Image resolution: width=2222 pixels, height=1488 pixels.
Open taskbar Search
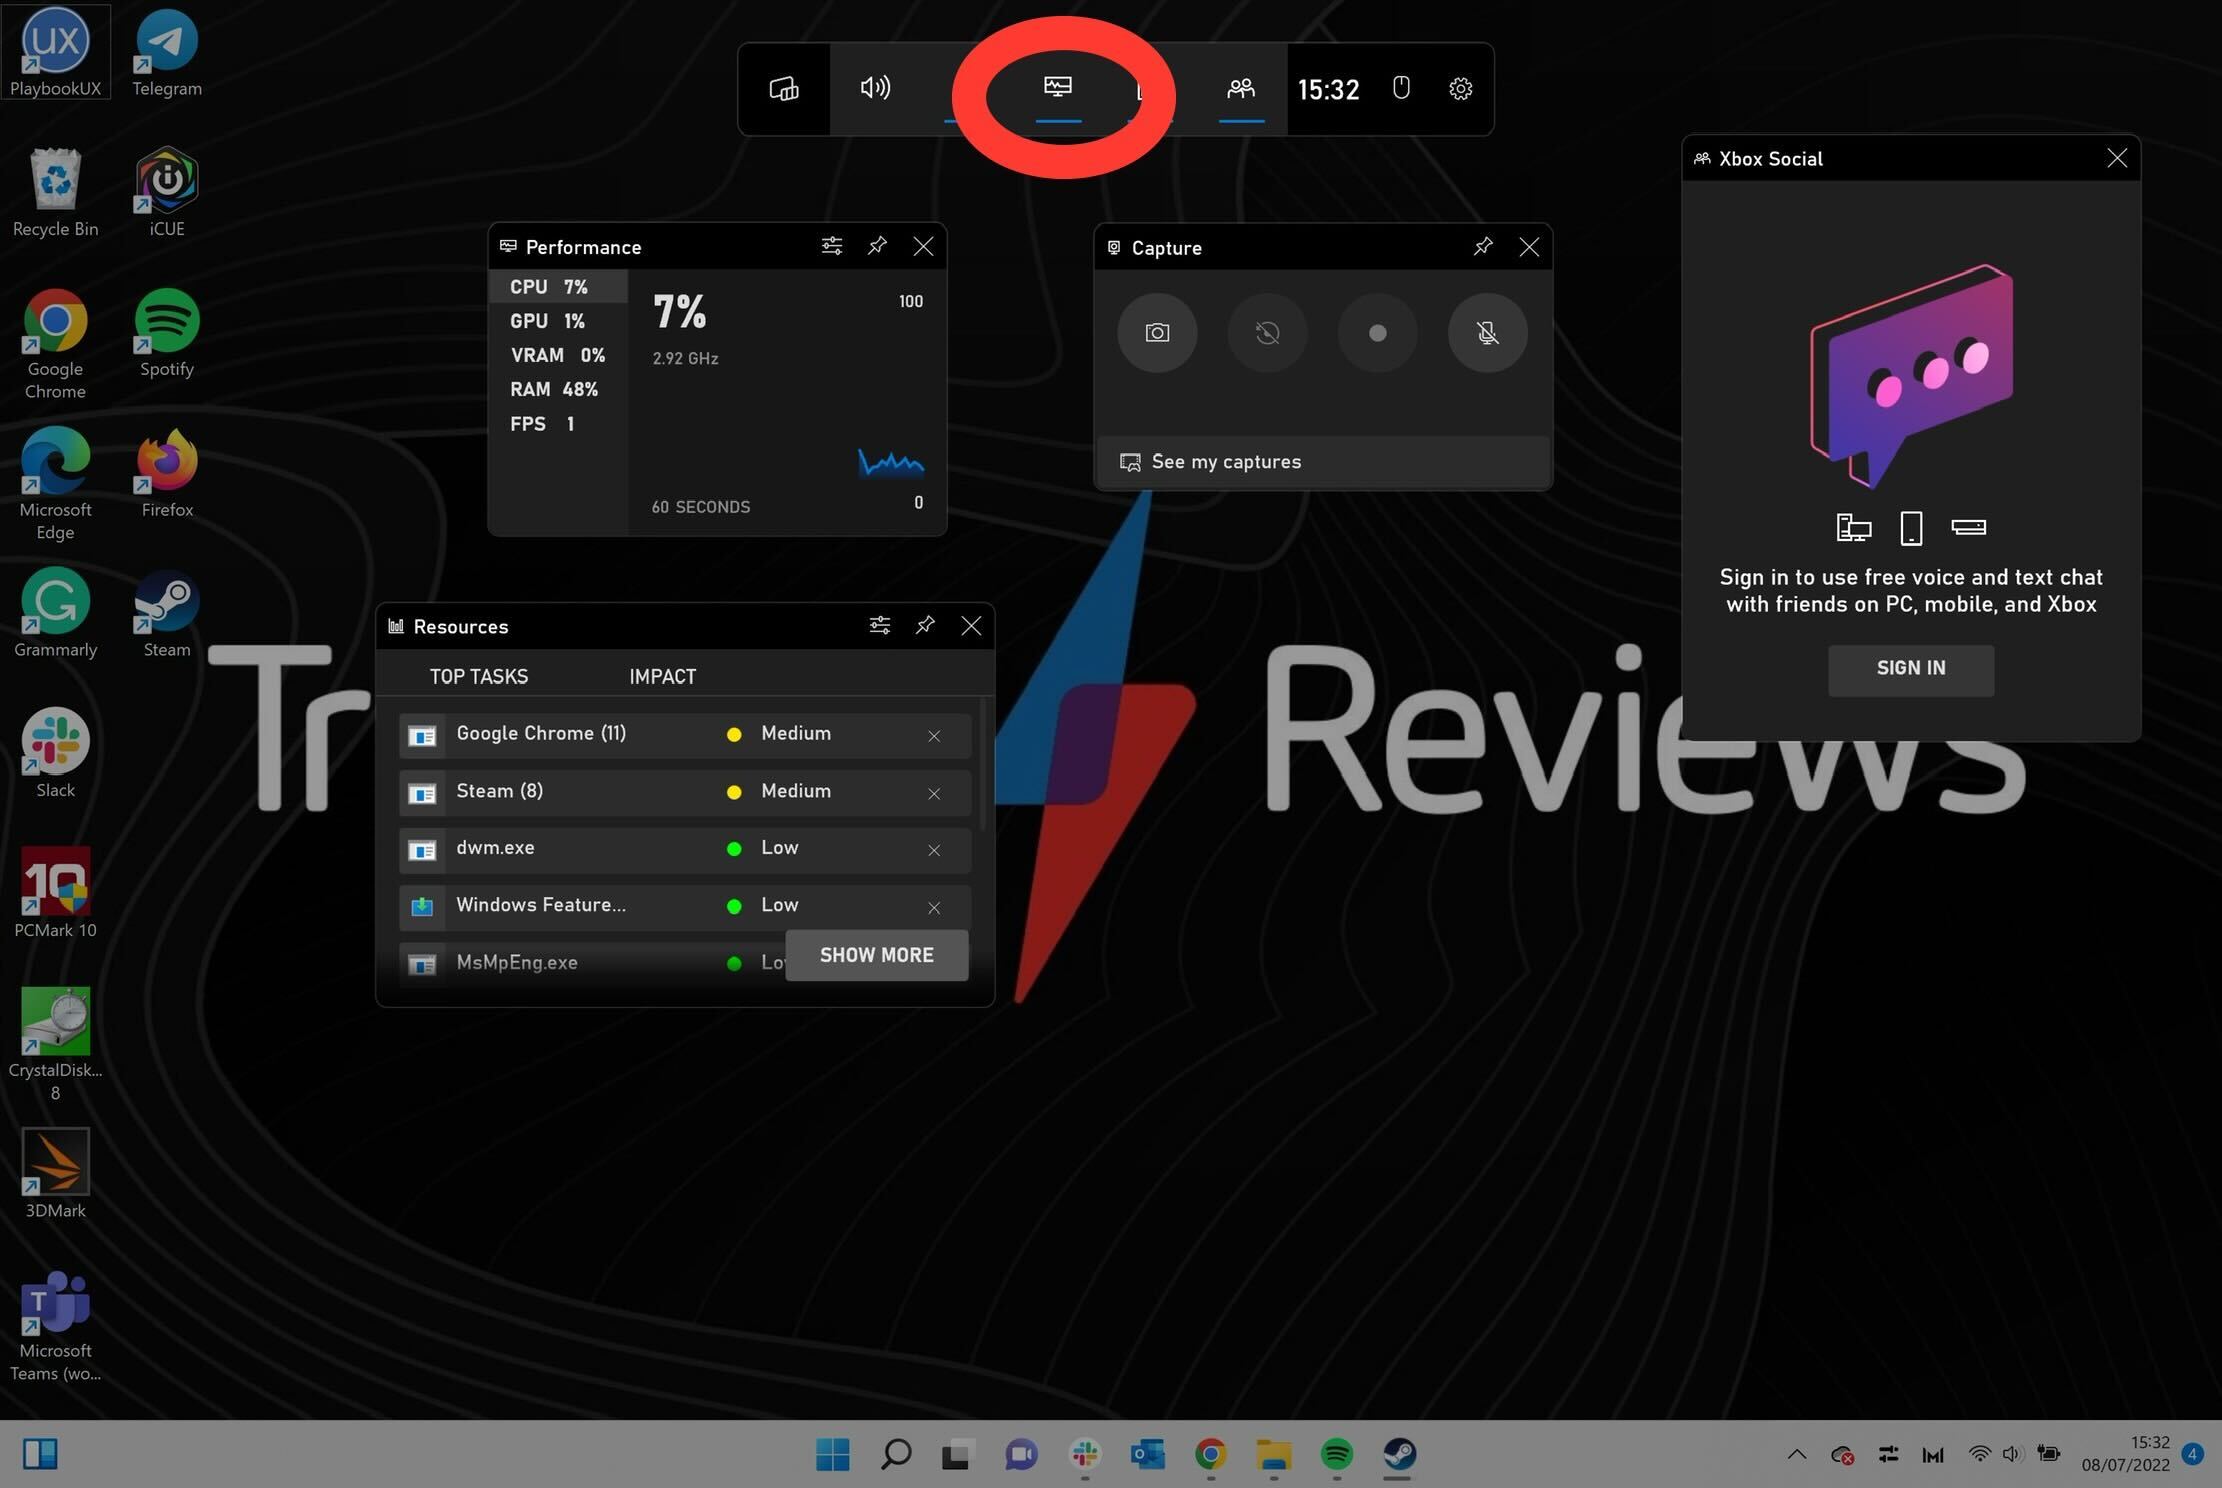click(x=895, y=1454)
